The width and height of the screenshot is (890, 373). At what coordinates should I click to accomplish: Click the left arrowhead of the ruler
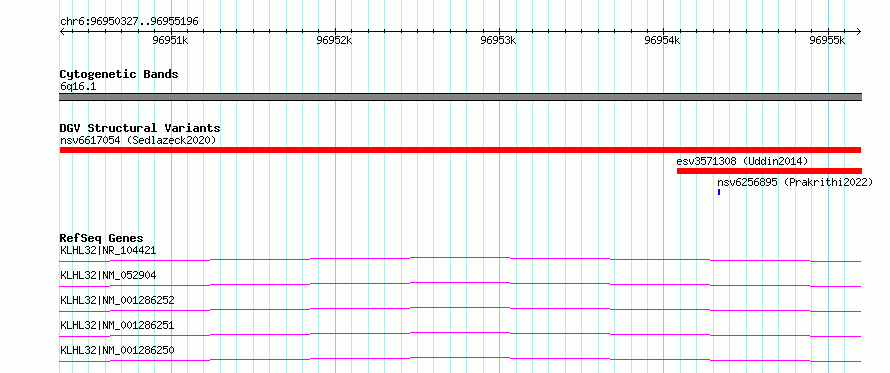[x=62, y=31]
